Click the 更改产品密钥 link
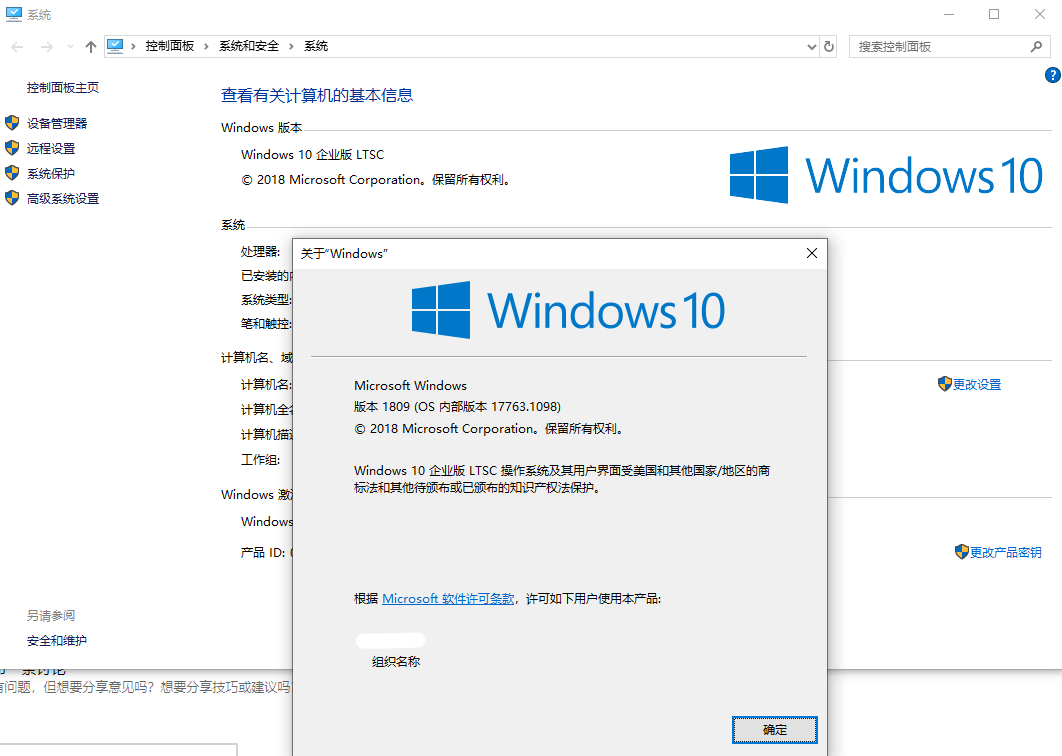 coord(1005,552)
